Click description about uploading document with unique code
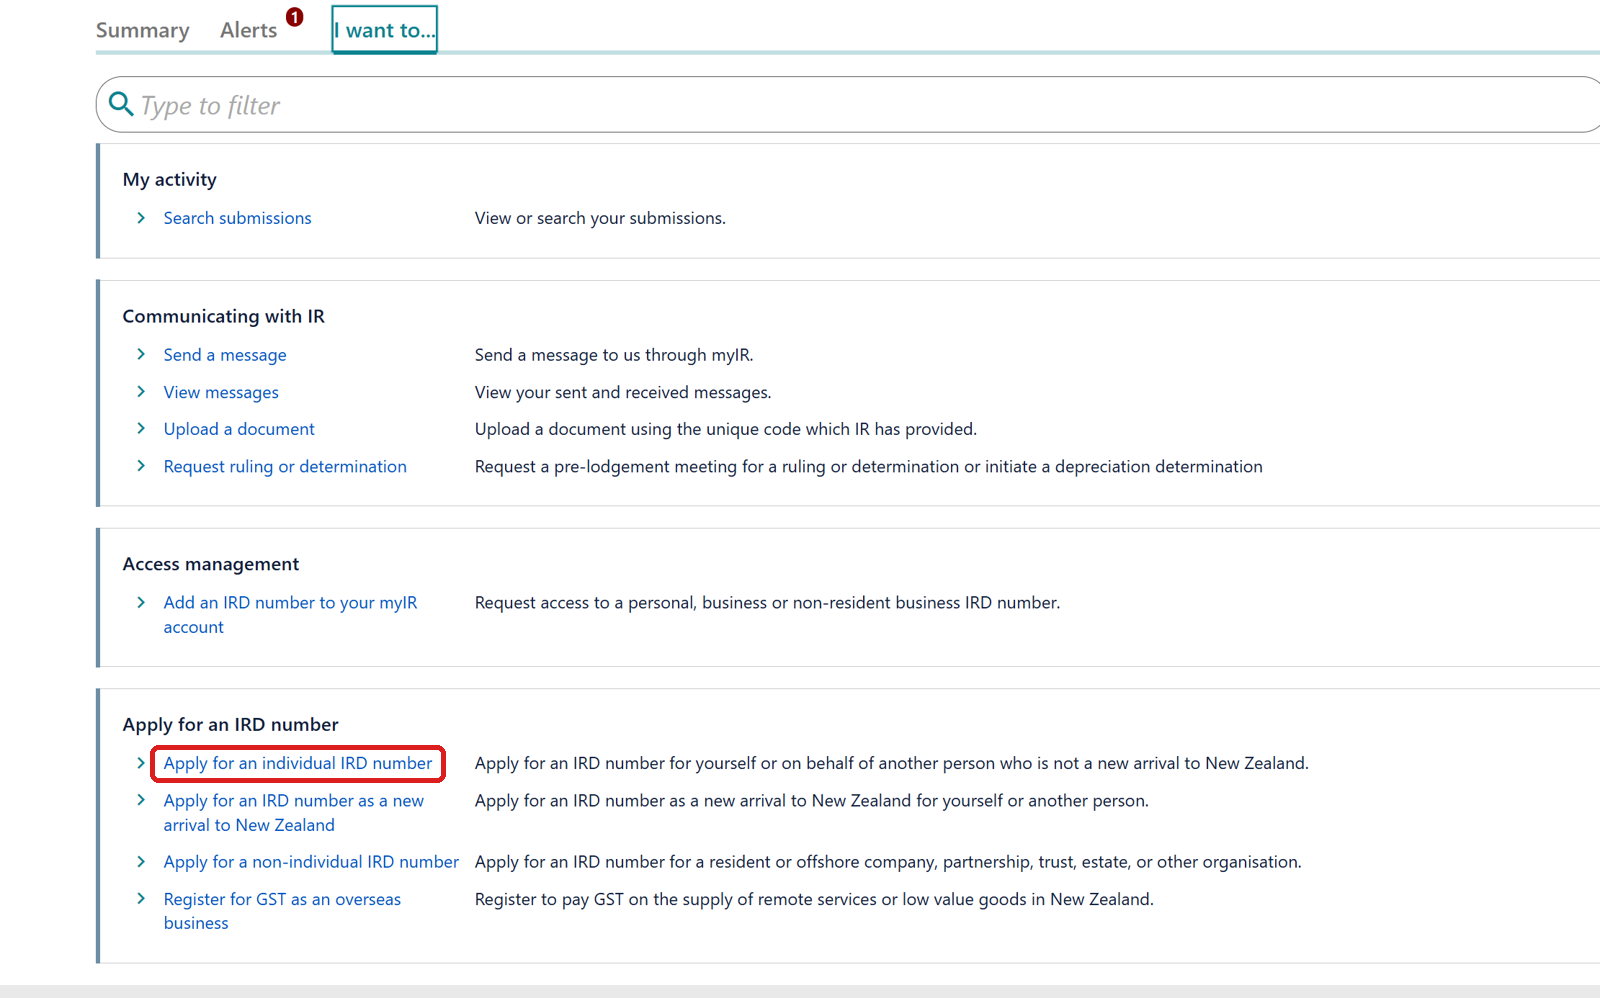Viewport: 1600px width, 998px height. tap(726, 429)
